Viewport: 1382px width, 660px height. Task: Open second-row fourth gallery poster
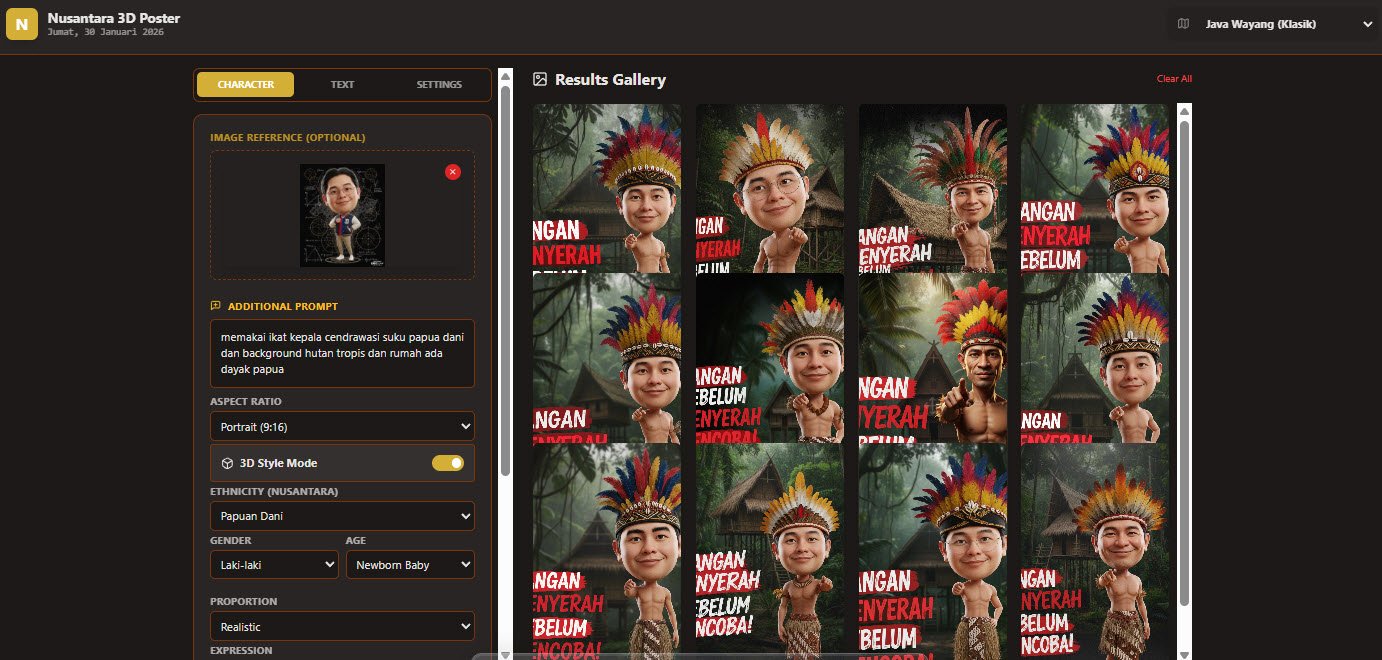pos(1095,358)
